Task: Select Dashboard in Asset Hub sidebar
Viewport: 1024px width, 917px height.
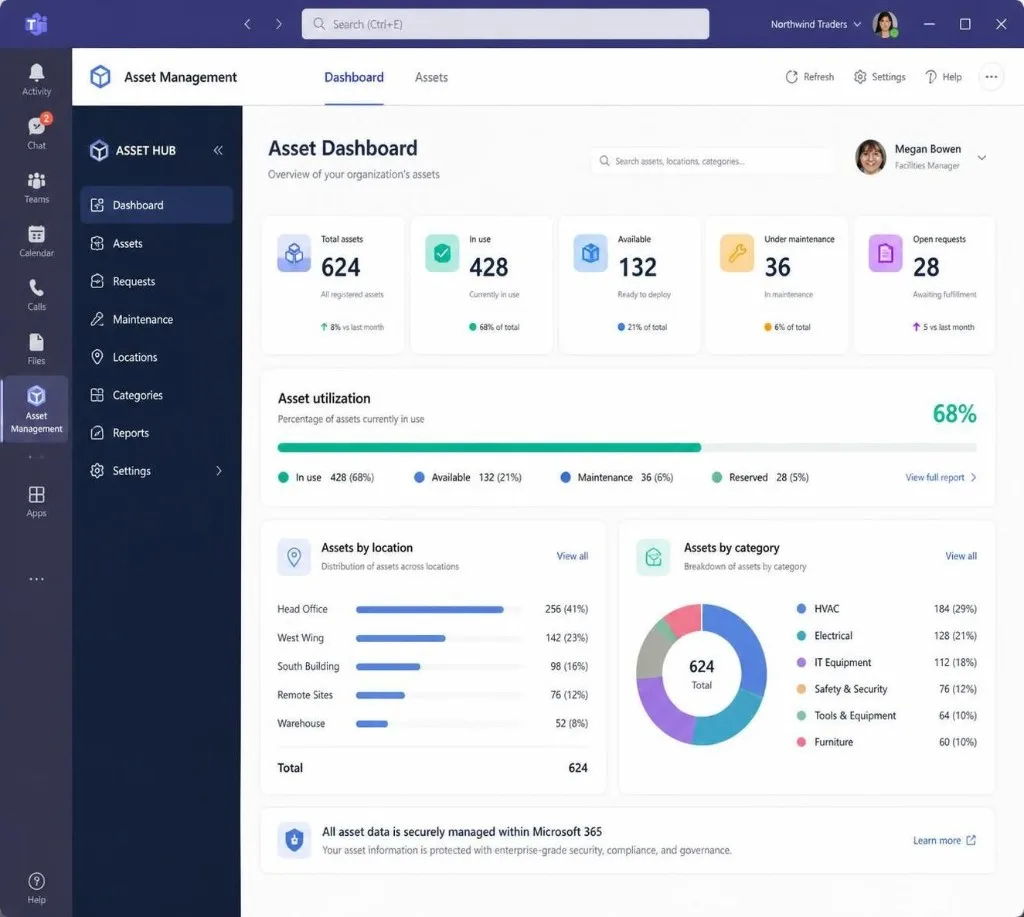Action: click(157, 205)
